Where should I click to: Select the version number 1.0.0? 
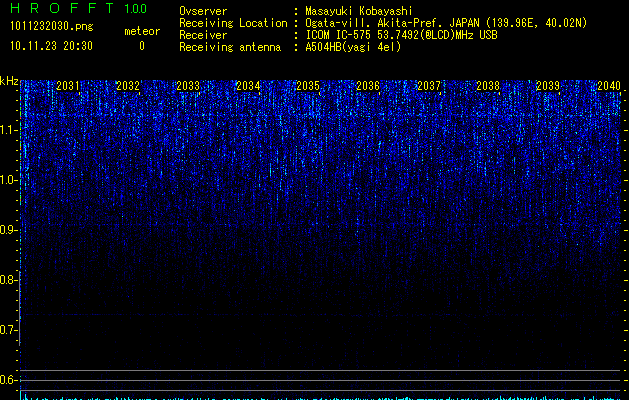pos(136,9)
